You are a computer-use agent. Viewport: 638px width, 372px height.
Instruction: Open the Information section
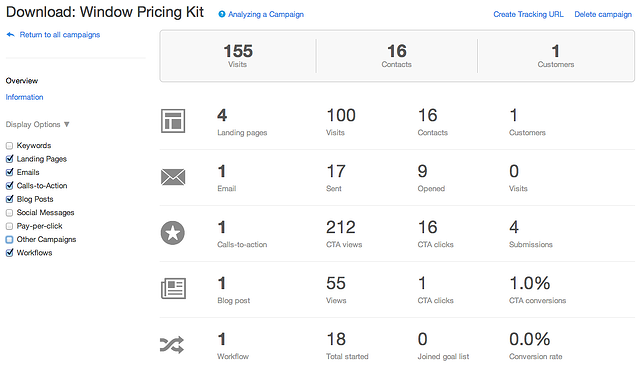(x=24, y=97)
